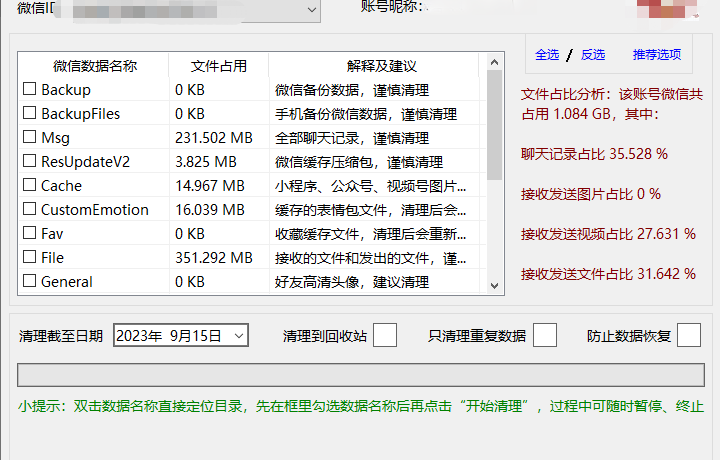Click the 解释及建议 column header

coord(382,66)
